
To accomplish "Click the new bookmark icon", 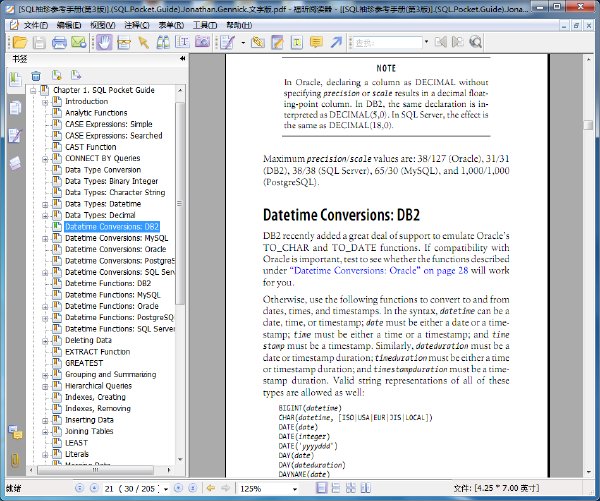I will [57, 75].
